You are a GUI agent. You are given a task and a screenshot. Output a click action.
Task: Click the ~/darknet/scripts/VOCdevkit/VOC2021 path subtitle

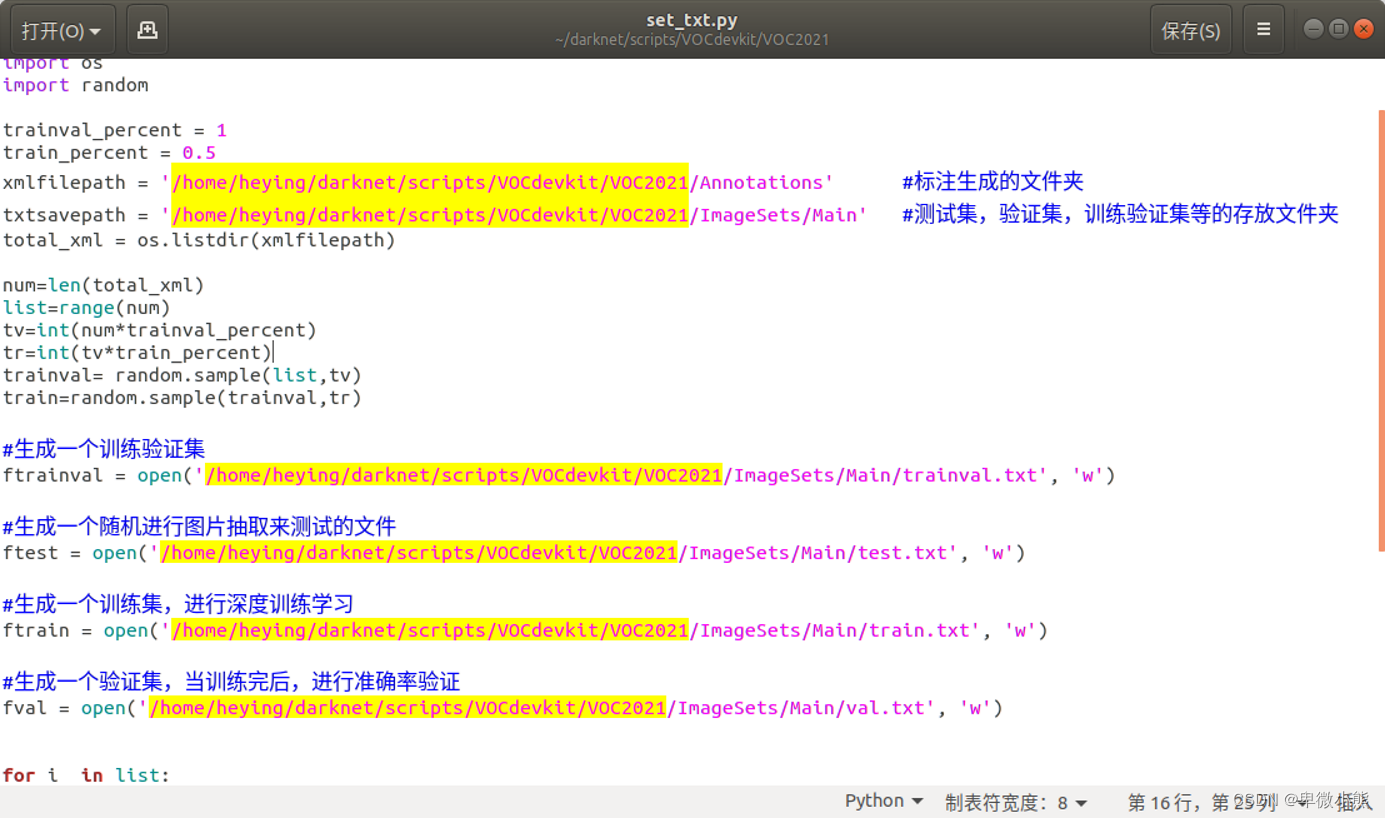pyautogui.click(x=692, y=40)
